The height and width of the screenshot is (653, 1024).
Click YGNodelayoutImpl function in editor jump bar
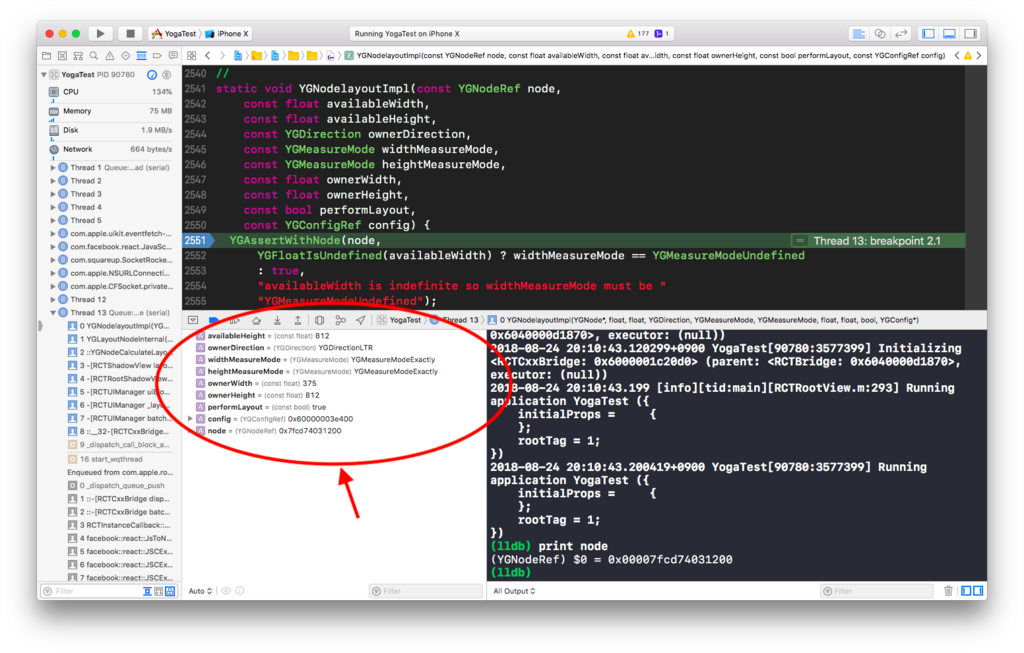click(645, 56)
